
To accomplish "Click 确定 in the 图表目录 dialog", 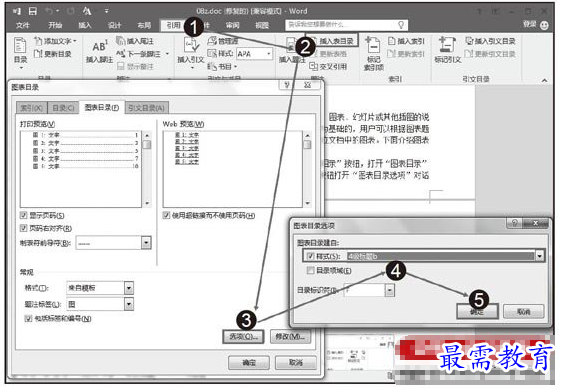I will (x=249, y=363).
